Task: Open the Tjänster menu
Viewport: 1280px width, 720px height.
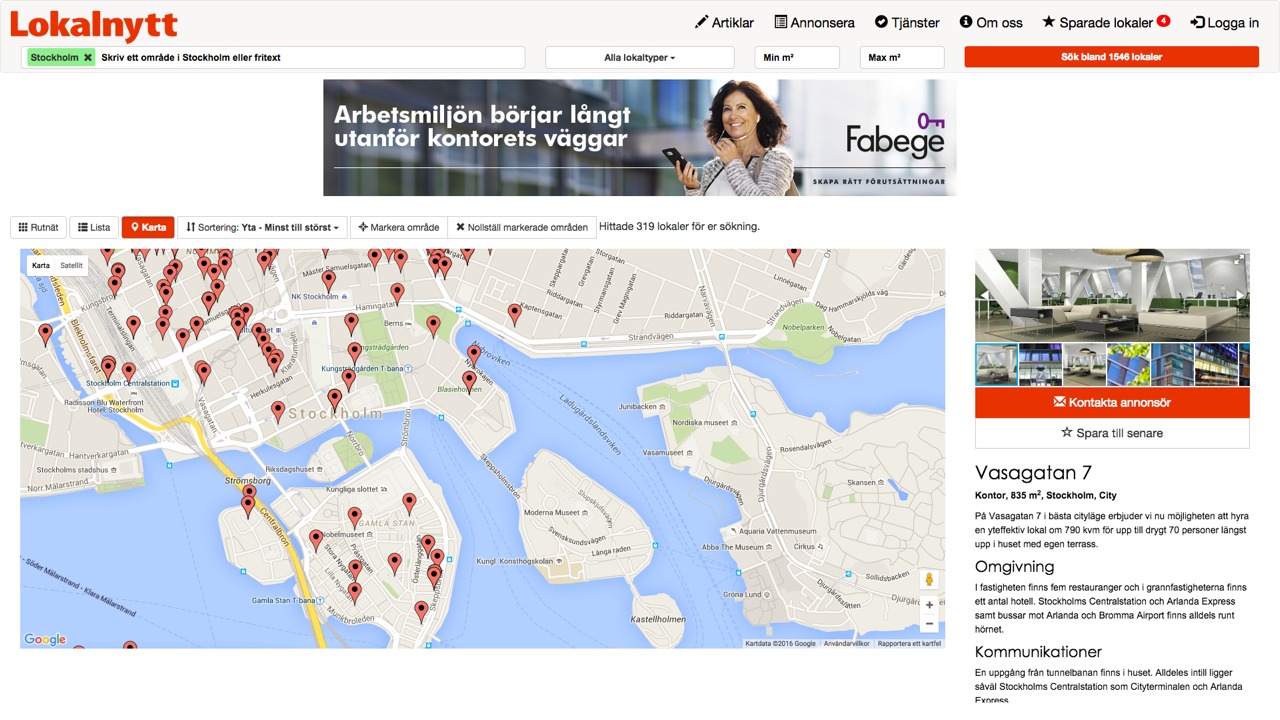Action: tap(907, 22)
